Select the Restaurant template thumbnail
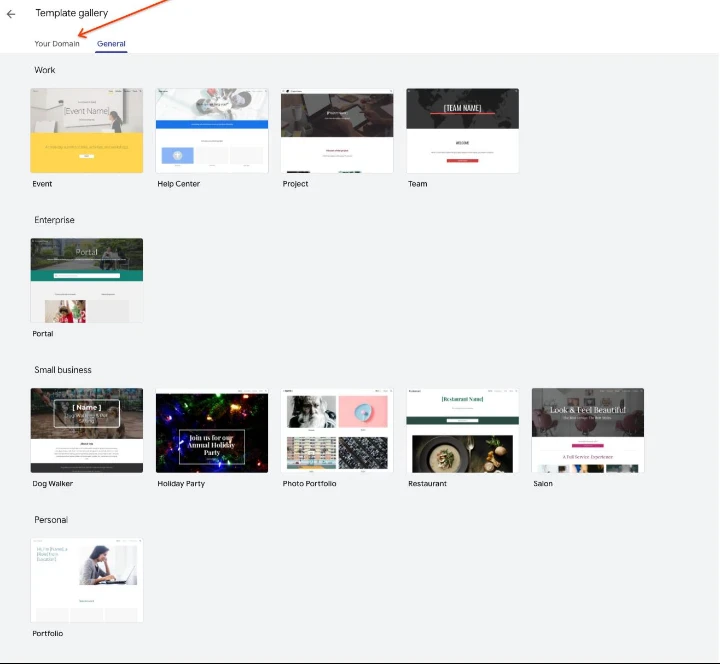This screenshot has width=720, height=664. [462, 430]
